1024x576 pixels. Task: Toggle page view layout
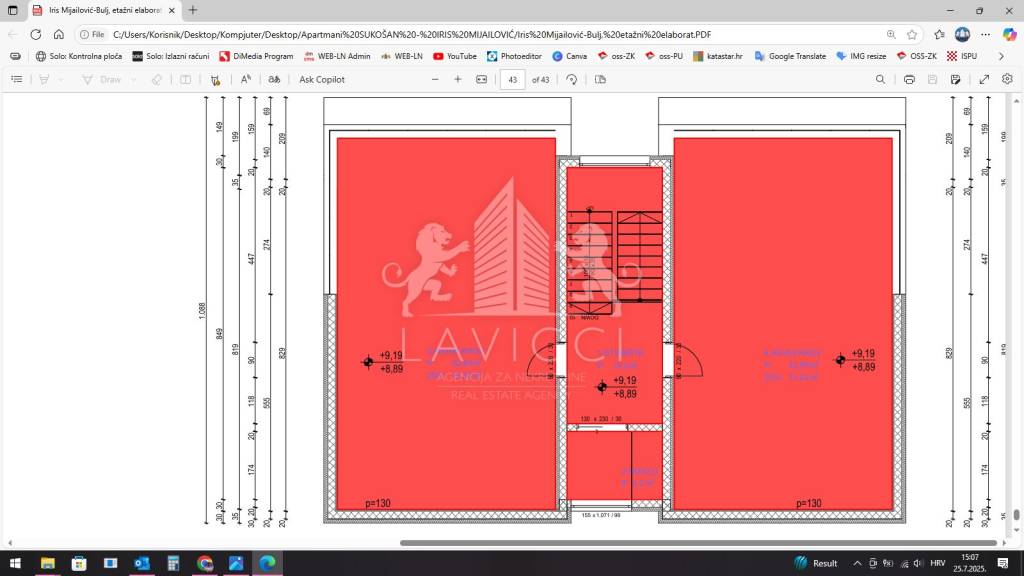coord(600,80)
